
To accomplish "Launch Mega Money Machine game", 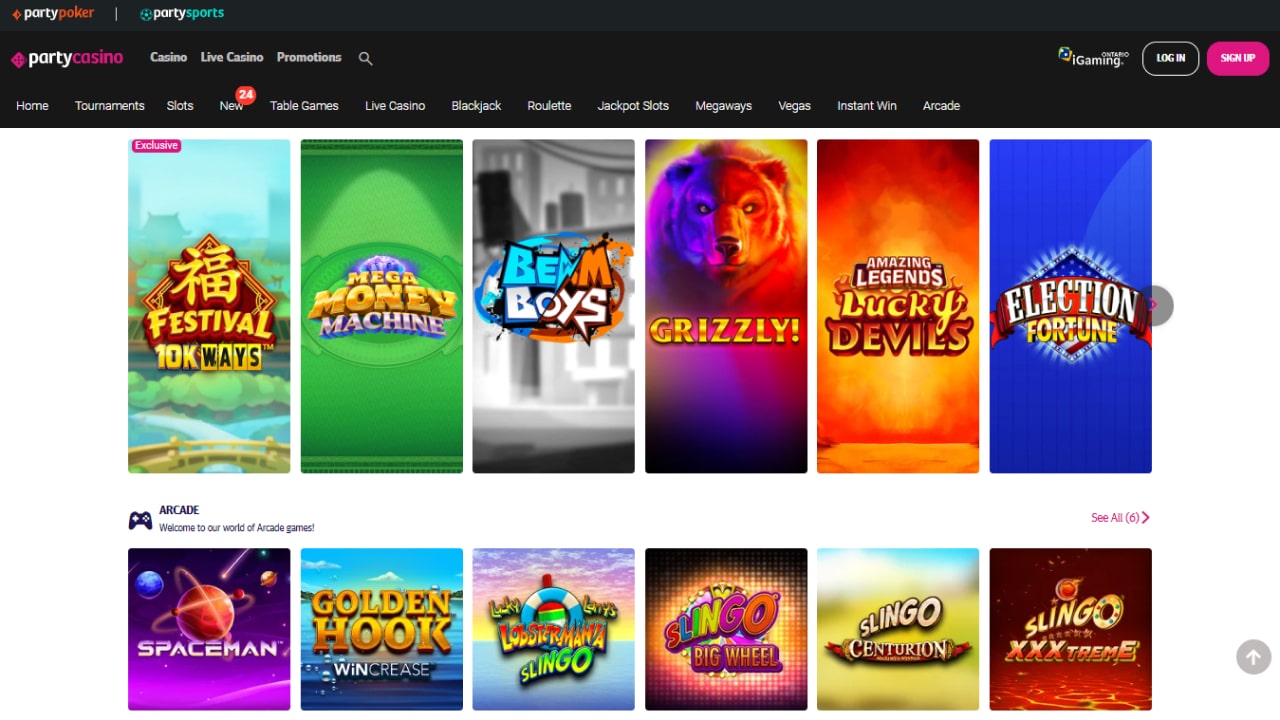I will pos(382,306).
